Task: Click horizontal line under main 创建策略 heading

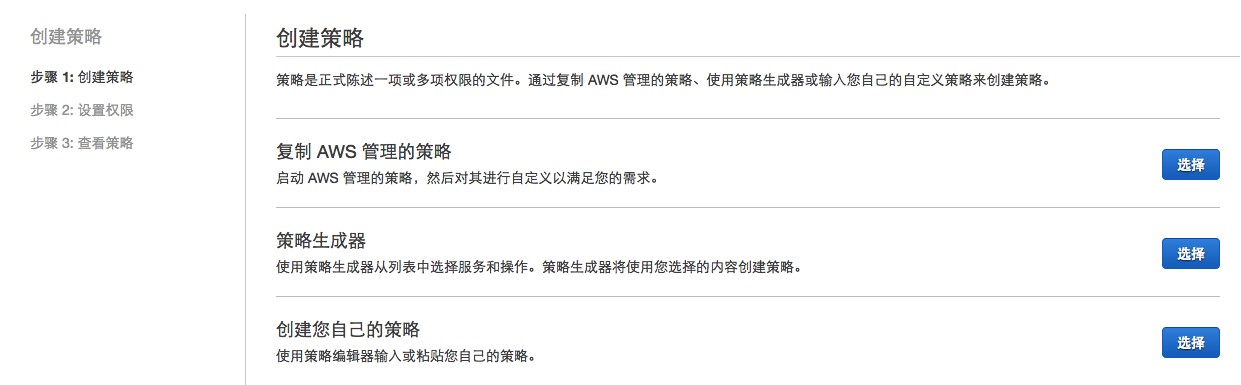Action: coord(758,57)
